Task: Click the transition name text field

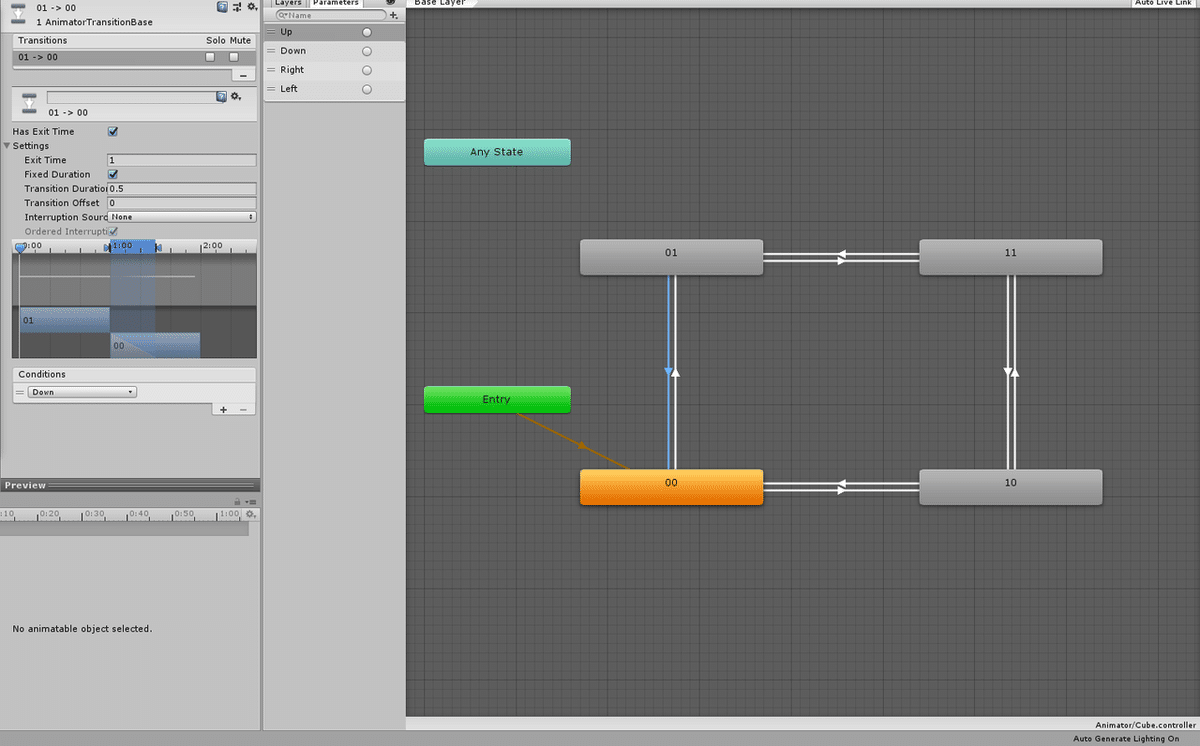Action: pos(131,97)
